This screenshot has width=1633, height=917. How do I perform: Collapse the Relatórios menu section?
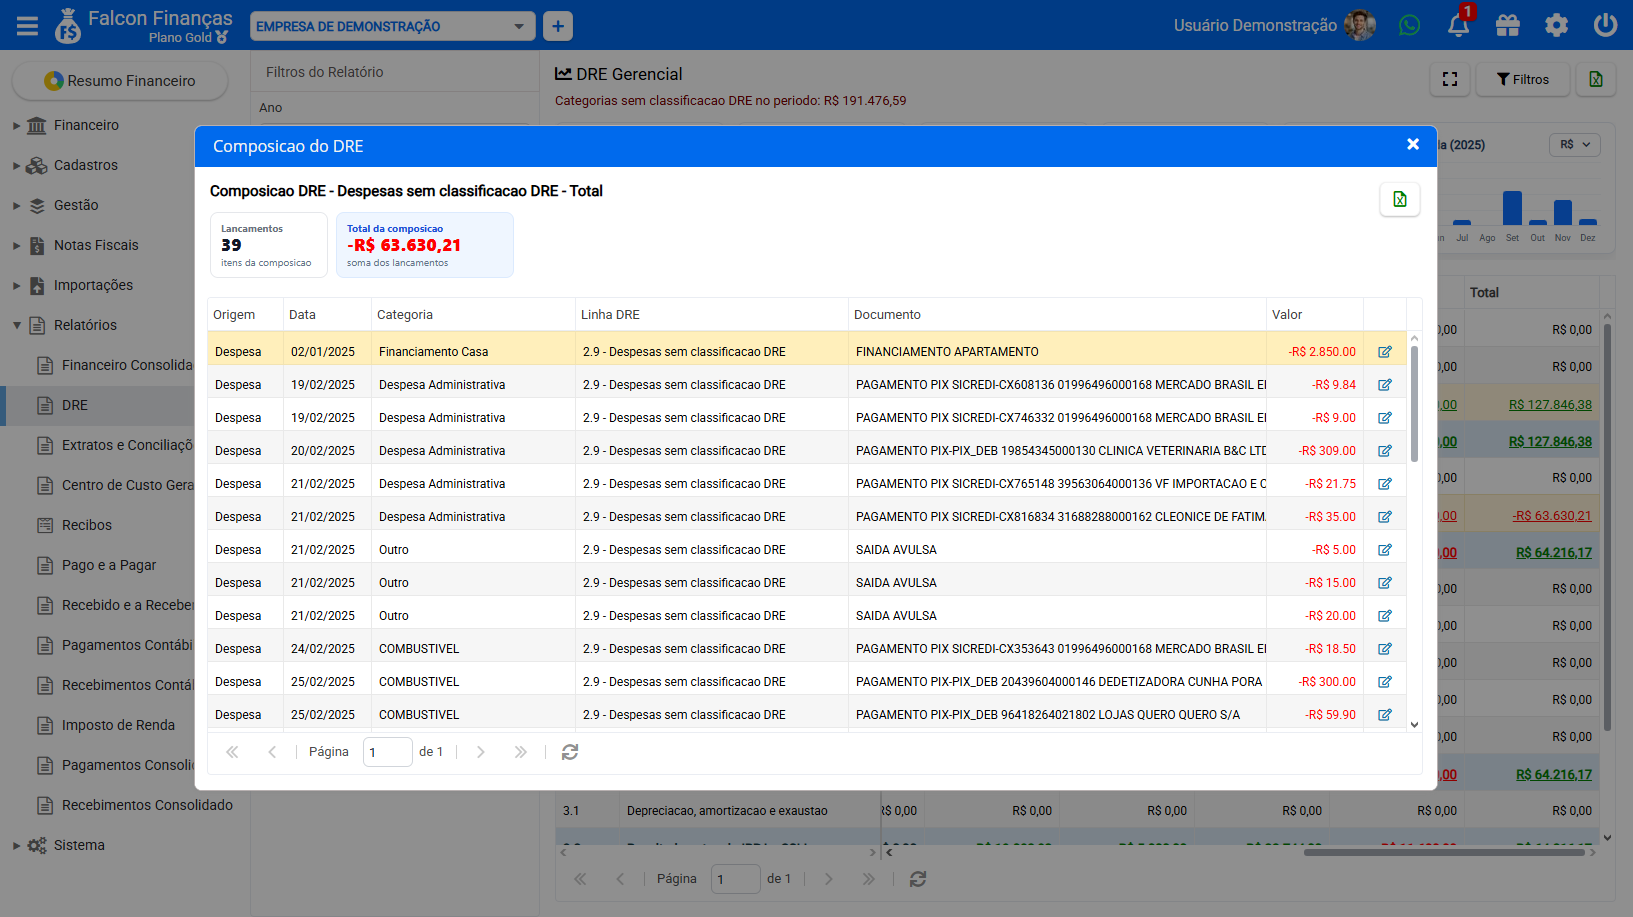click(x=85, y=325)
